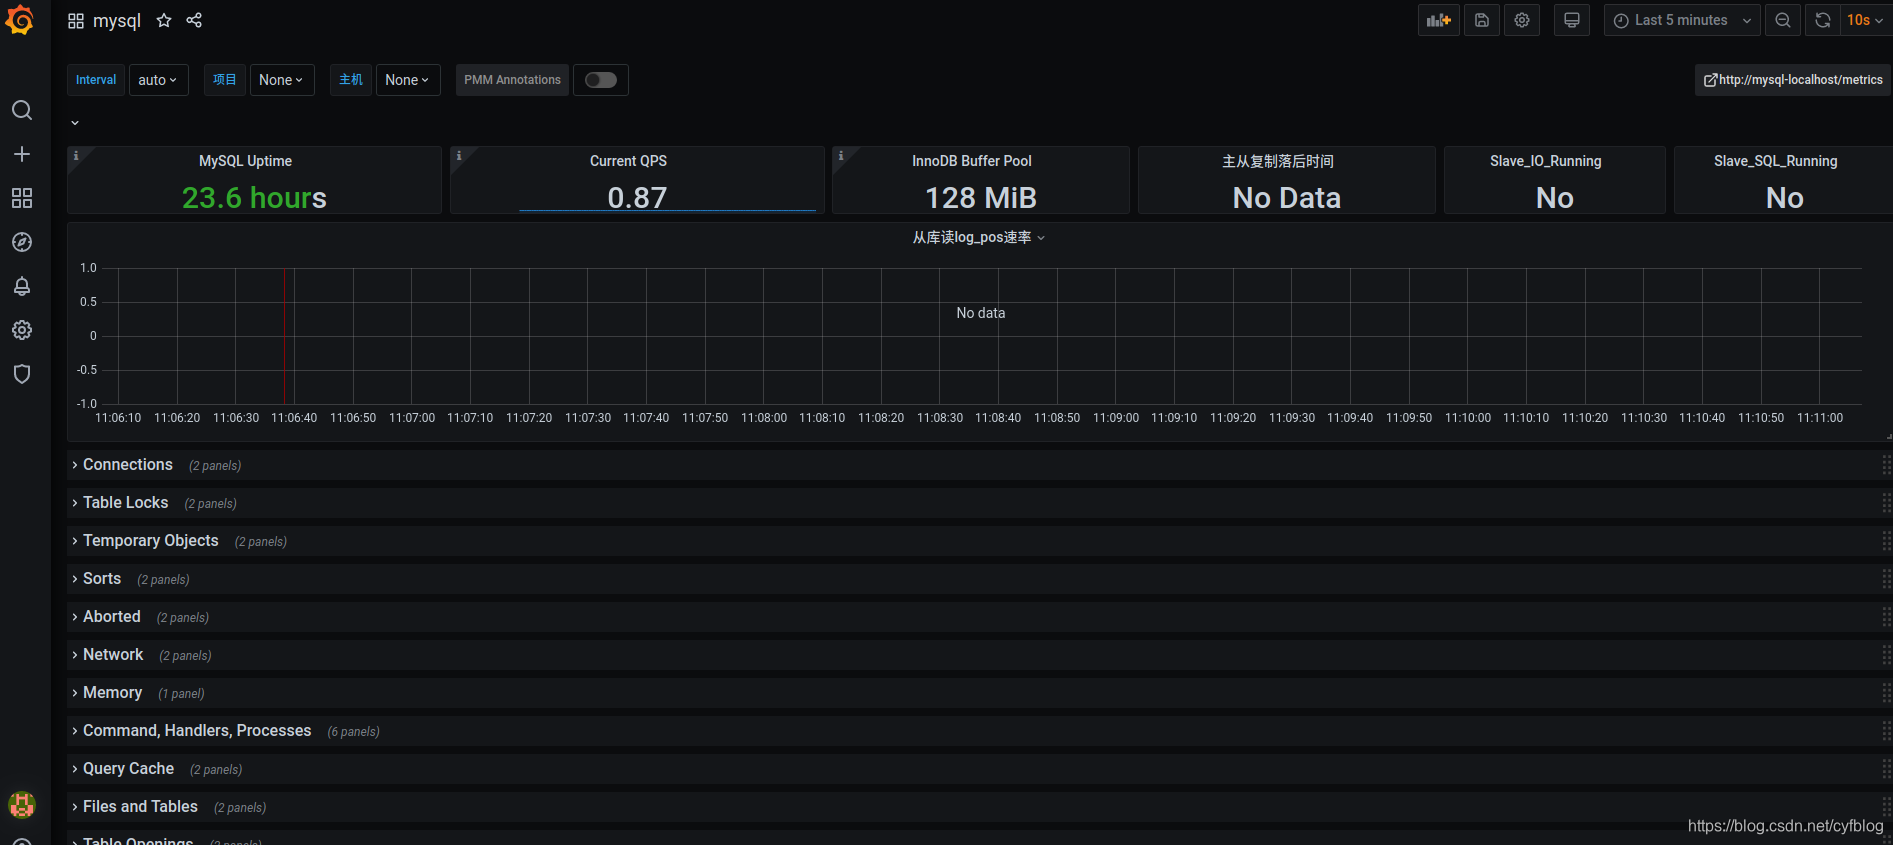Click the PMM Annotations label
The height and width of the screenshot is (845, 1893).
point(512,80)
